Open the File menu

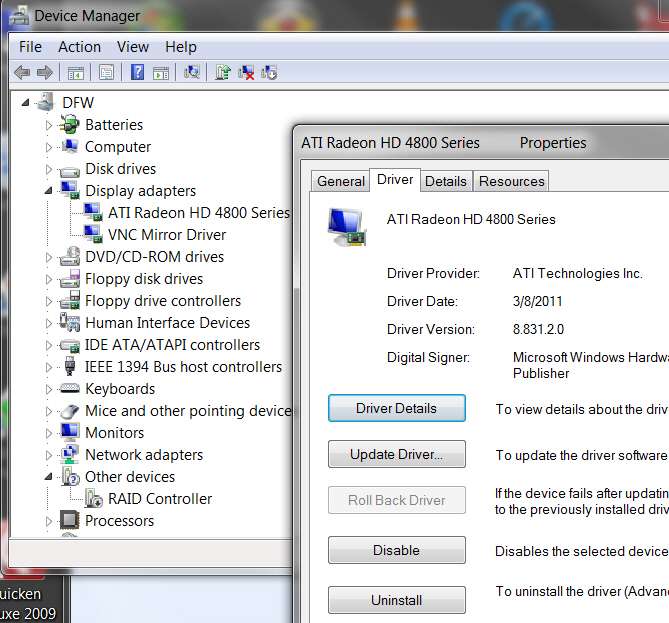(30, 47)
